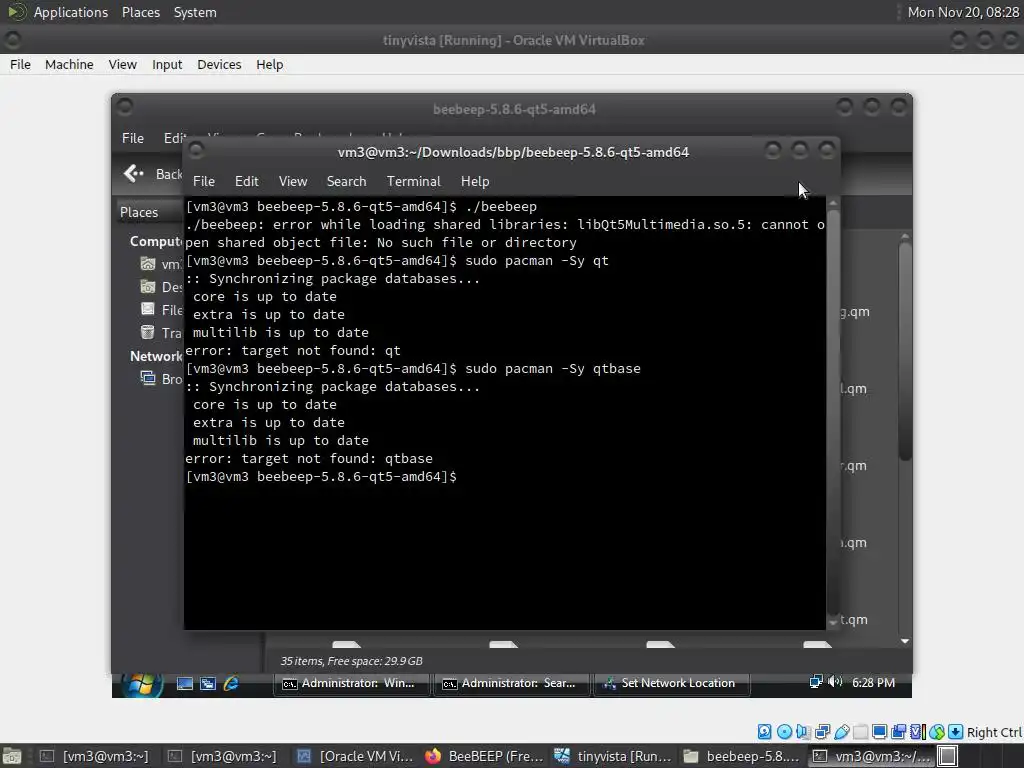Click the Computer section heading in sidebar
1024x768 pixels.
pos(156,242)
